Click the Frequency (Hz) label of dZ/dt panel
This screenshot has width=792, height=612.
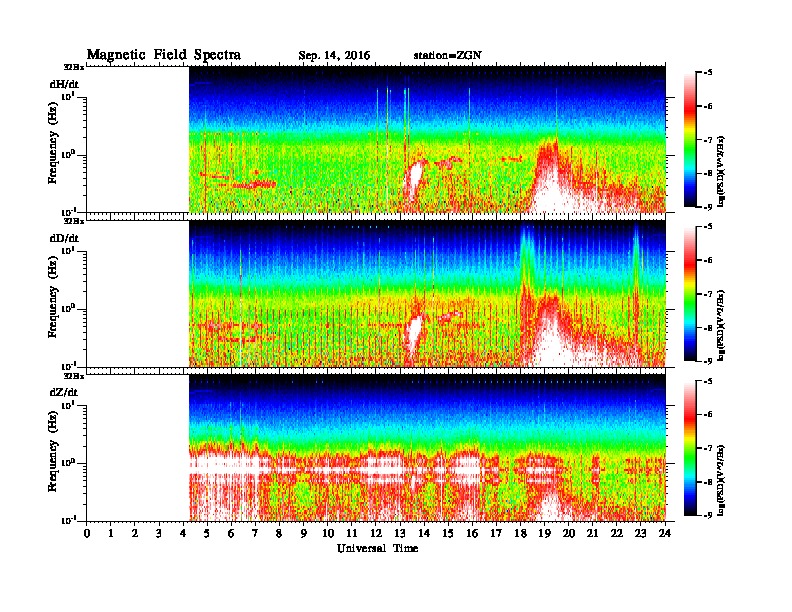[x=53, y=451]
